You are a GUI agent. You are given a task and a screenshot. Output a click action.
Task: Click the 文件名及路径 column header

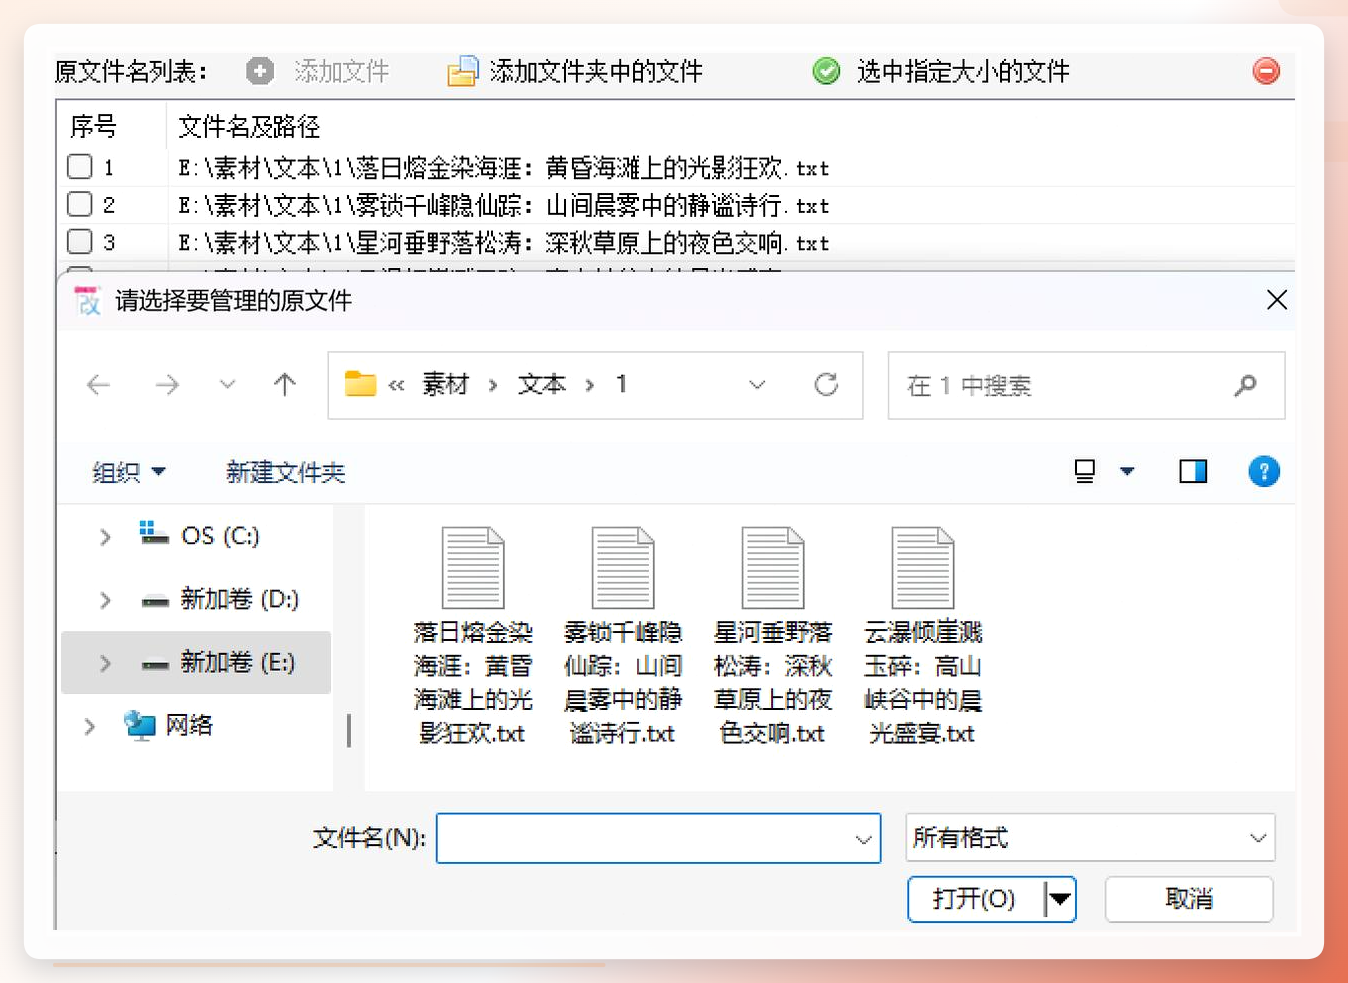[249, 127]
